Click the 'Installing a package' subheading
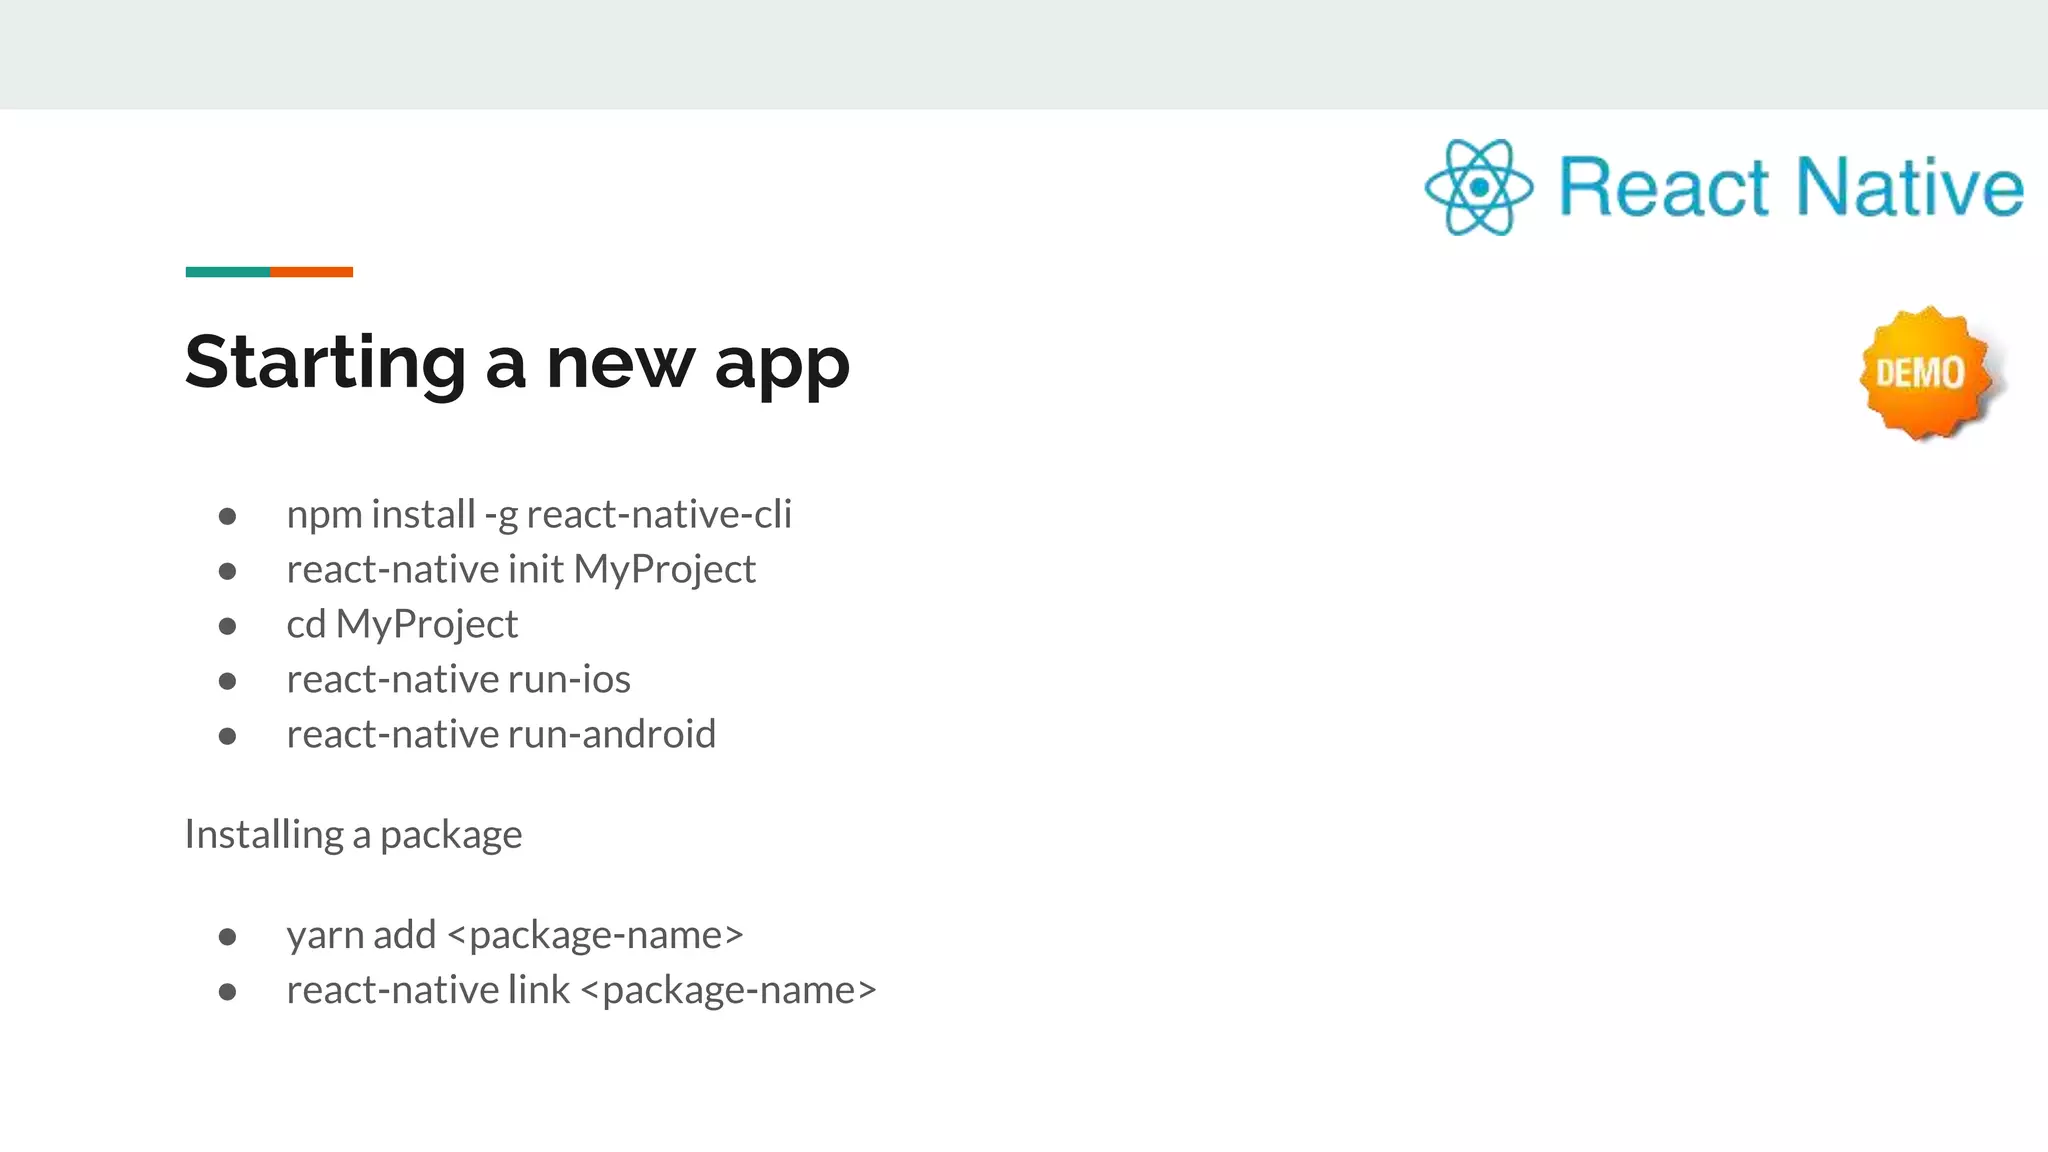Viewport: 2048px width, 1152px height. pyautogui.click(x=353, y=835)
